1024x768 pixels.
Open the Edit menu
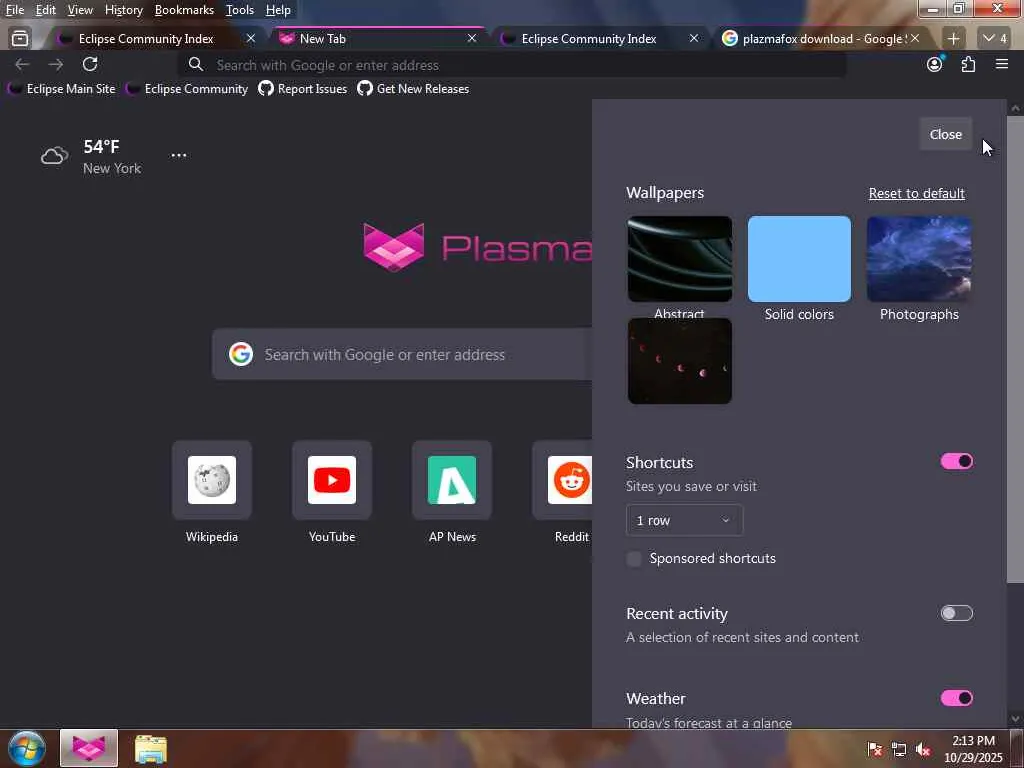[46, 10]
